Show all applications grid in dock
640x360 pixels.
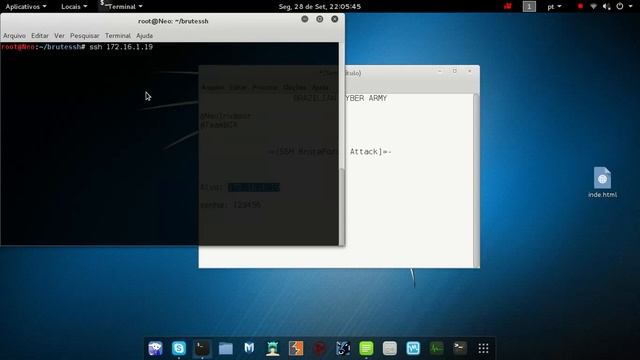tap(483, 348)
